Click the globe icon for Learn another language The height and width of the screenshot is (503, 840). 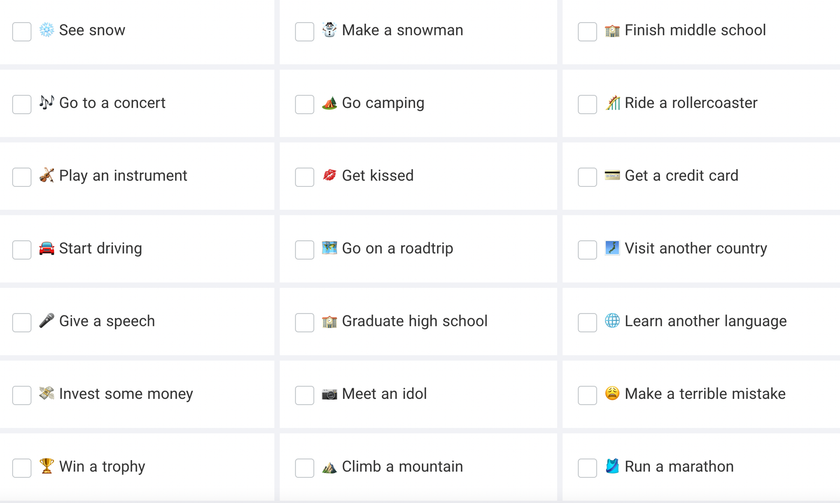click(x=613, y=321)
